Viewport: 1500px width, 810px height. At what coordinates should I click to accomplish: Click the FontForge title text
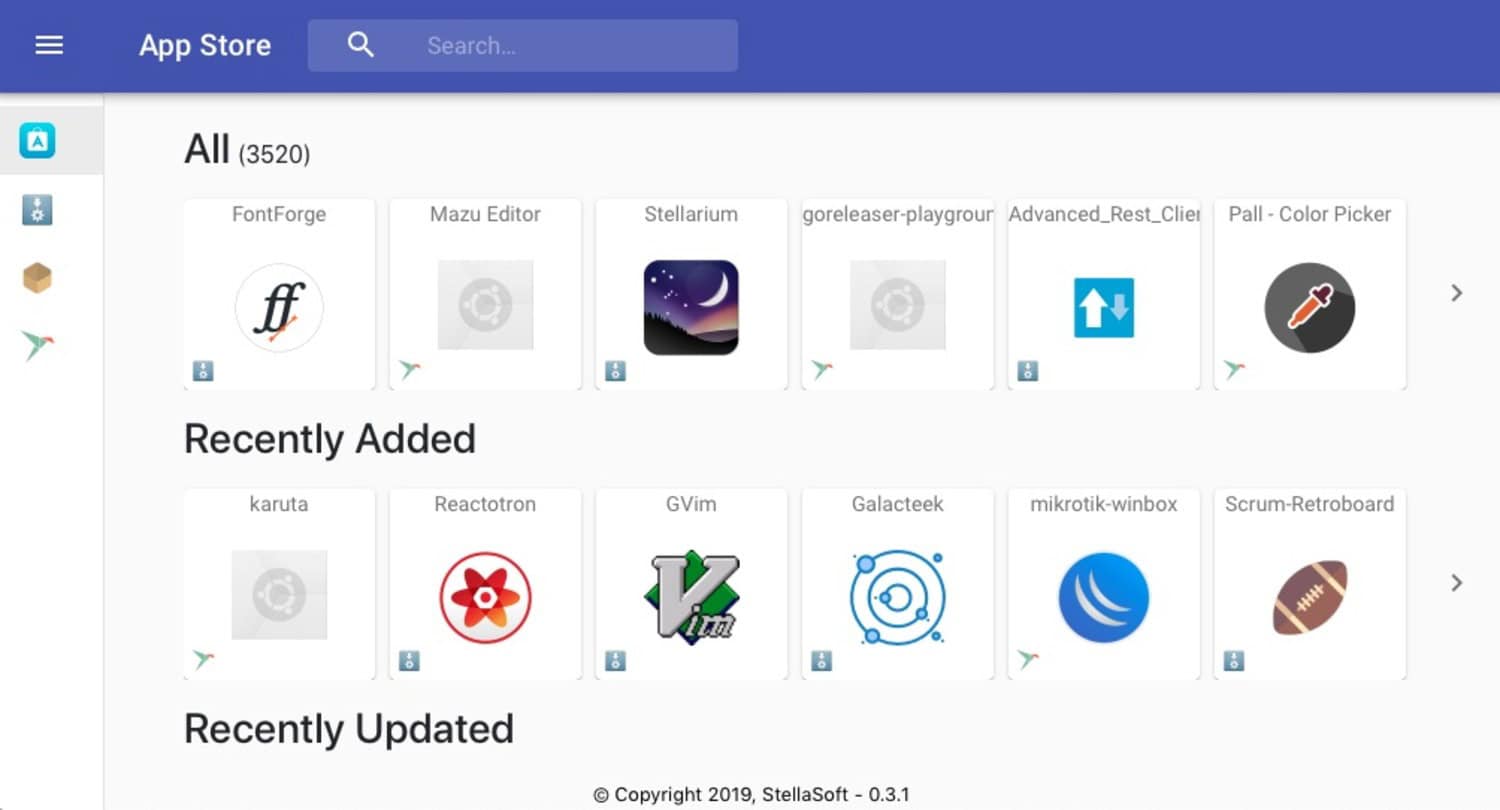point(279,214)
